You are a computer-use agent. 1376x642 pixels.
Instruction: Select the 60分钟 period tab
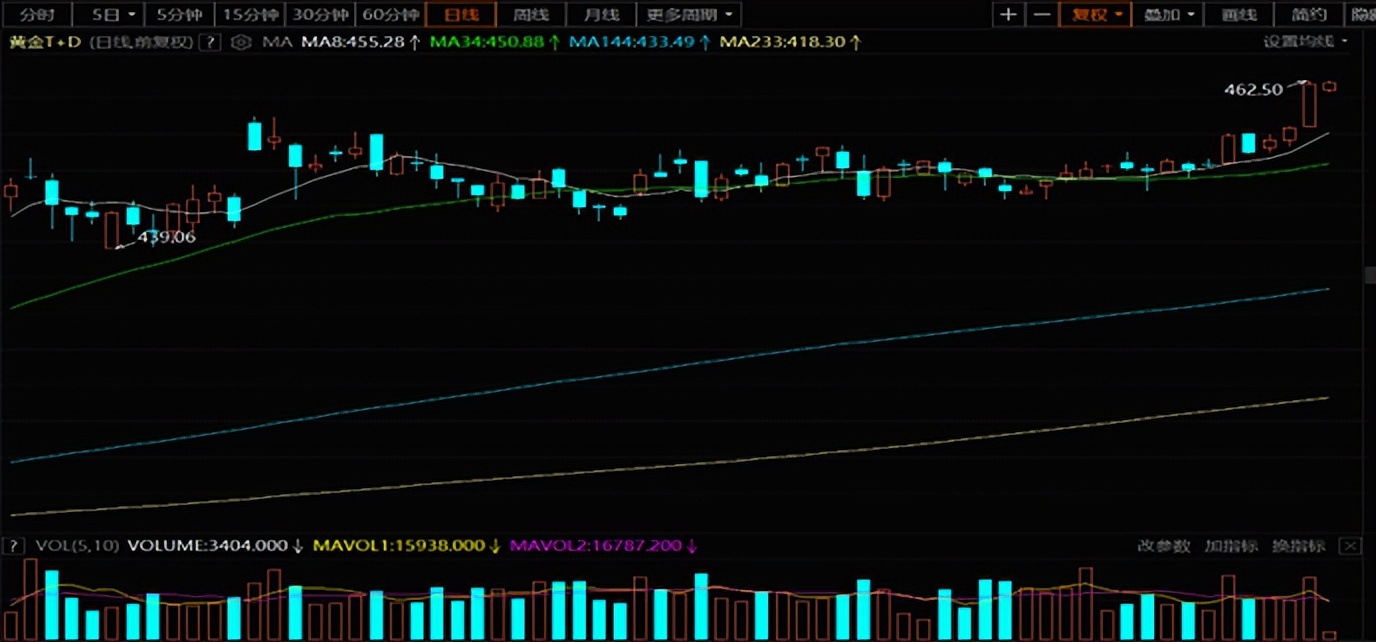390,15
